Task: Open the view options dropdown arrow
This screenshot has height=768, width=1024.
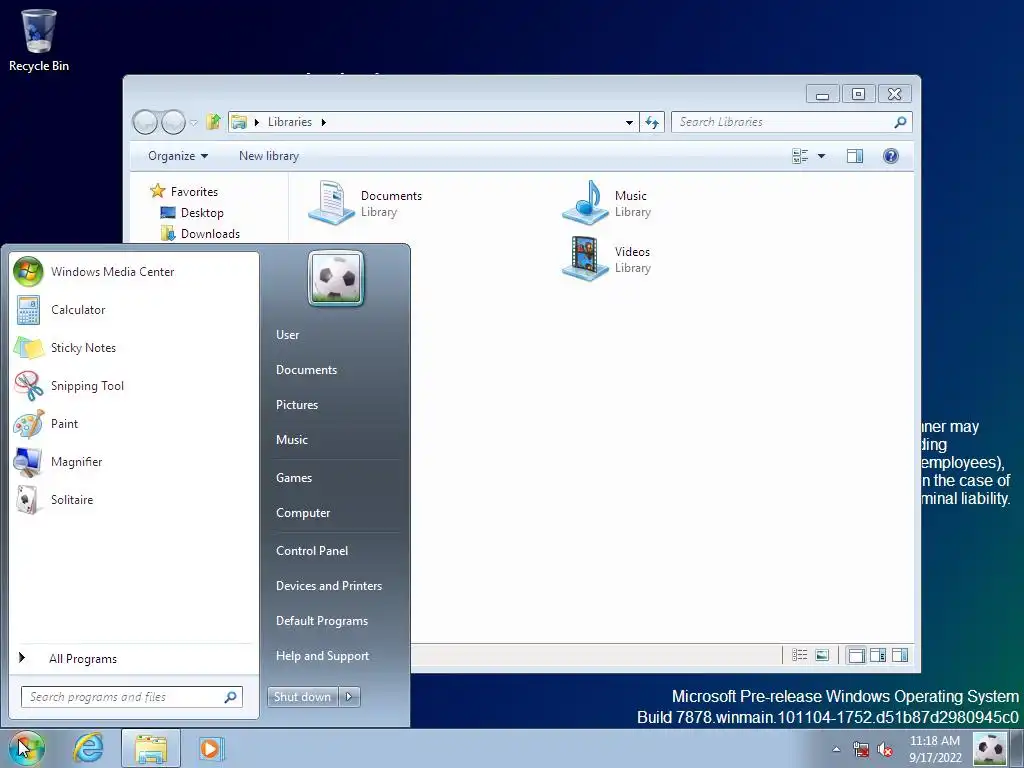Action: click(x=822, y=156)
